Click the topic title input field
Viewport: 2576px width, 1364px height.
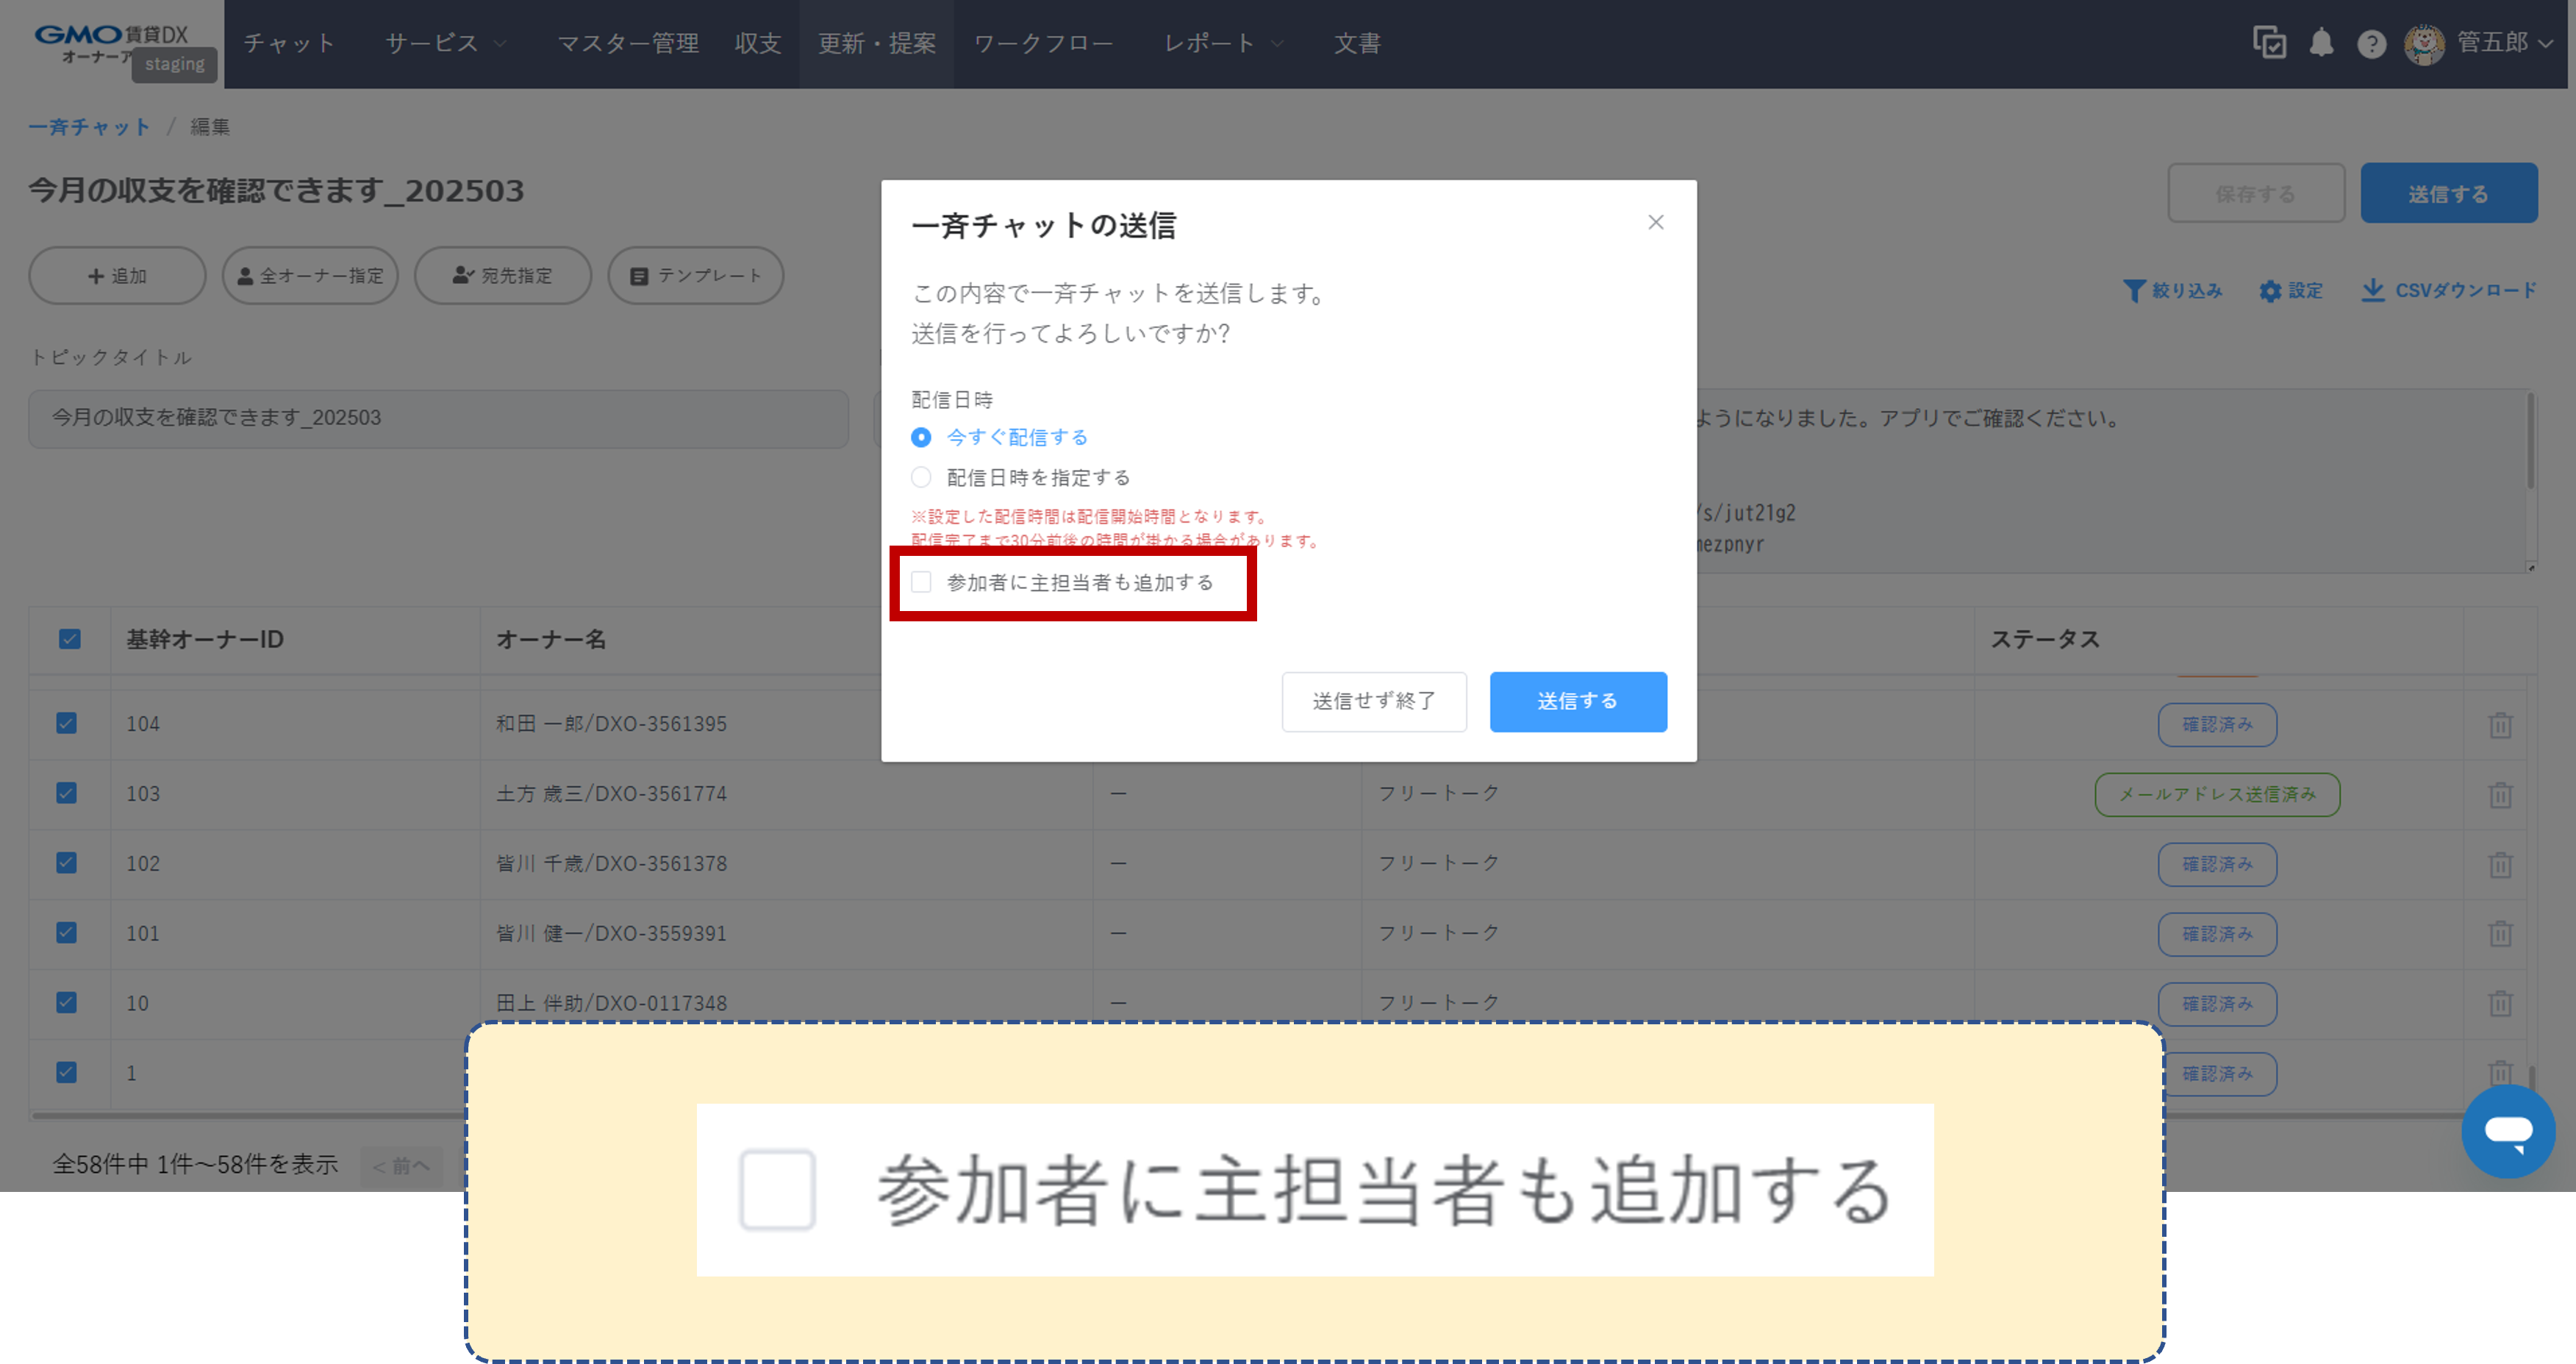point(437,418)
